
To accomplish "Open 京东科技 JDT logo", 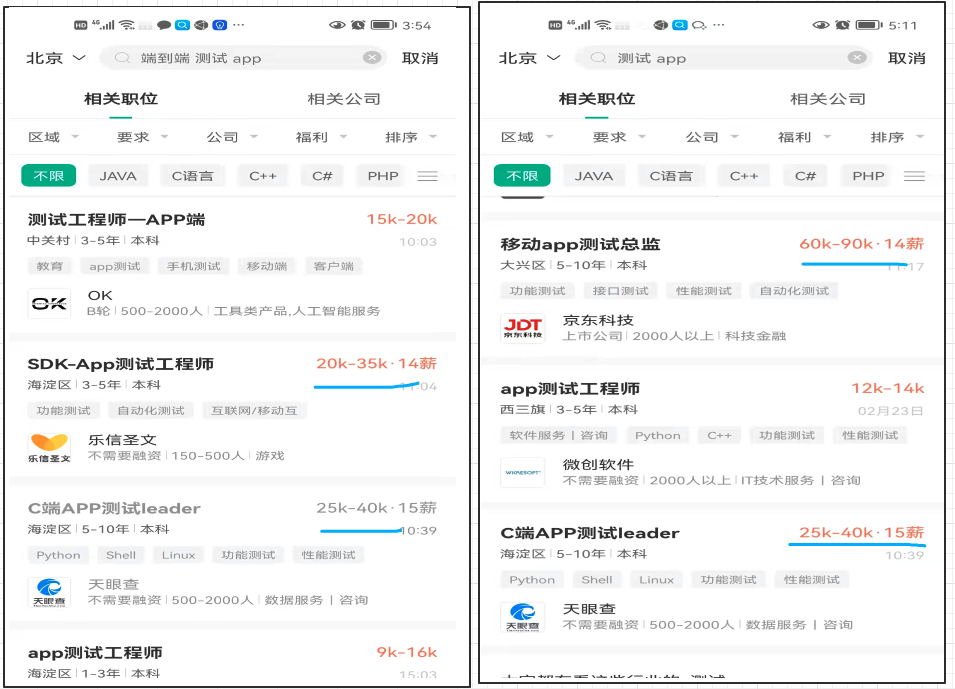I will point(523,328).
